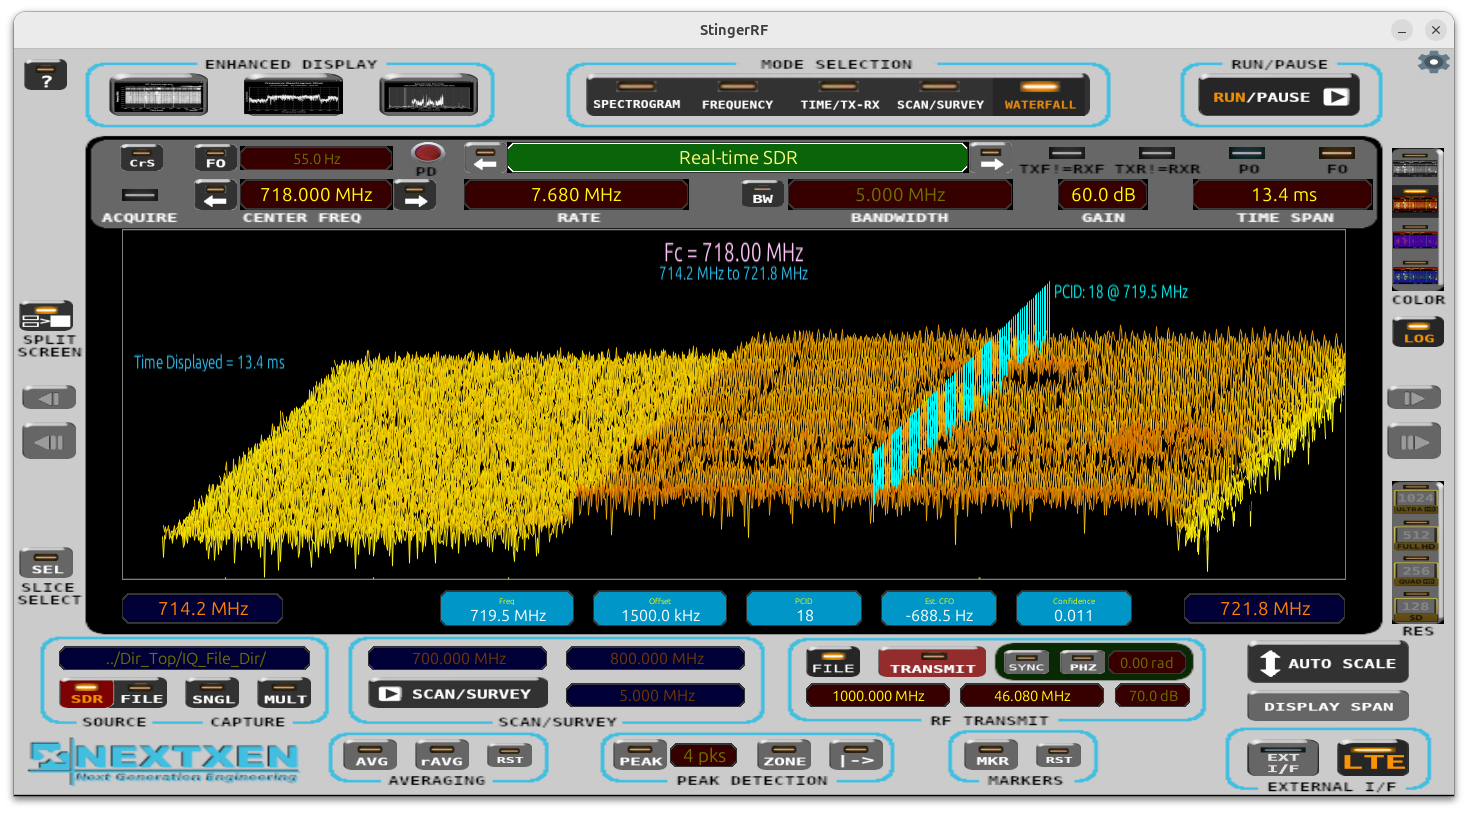The width and height of the screenshot is (1468, 813).
Task: Toggle the FO switch near time span
Action: click(1337, 154)
